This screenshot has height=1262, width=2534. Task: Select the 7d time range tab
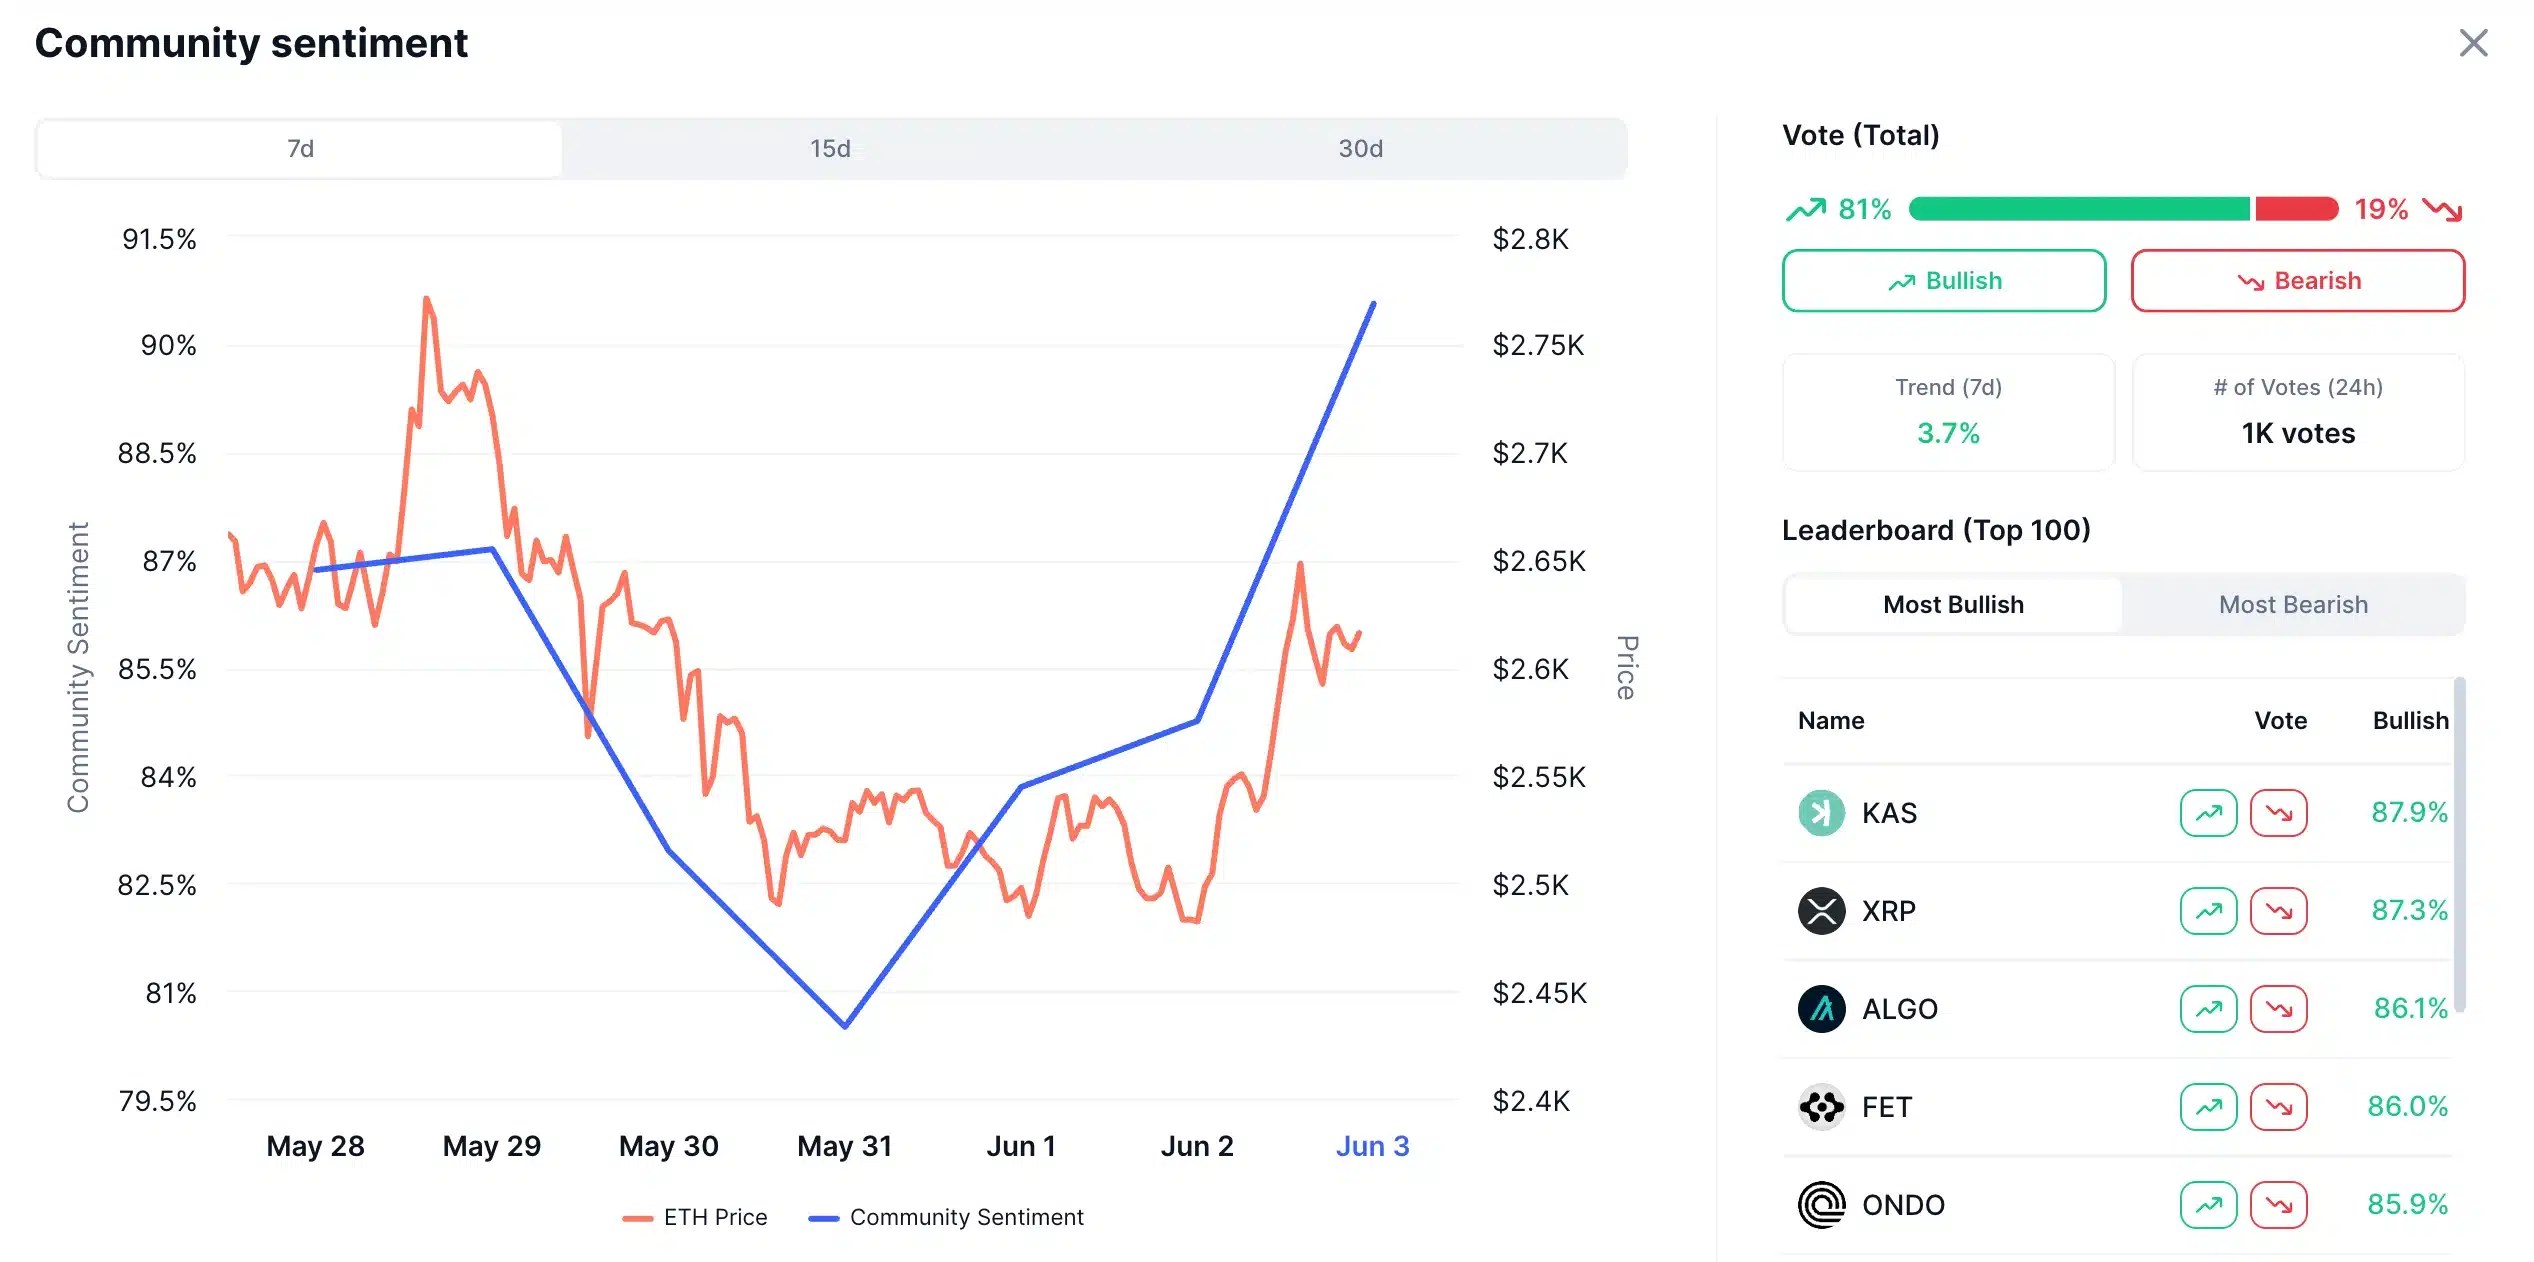[298, 148]
